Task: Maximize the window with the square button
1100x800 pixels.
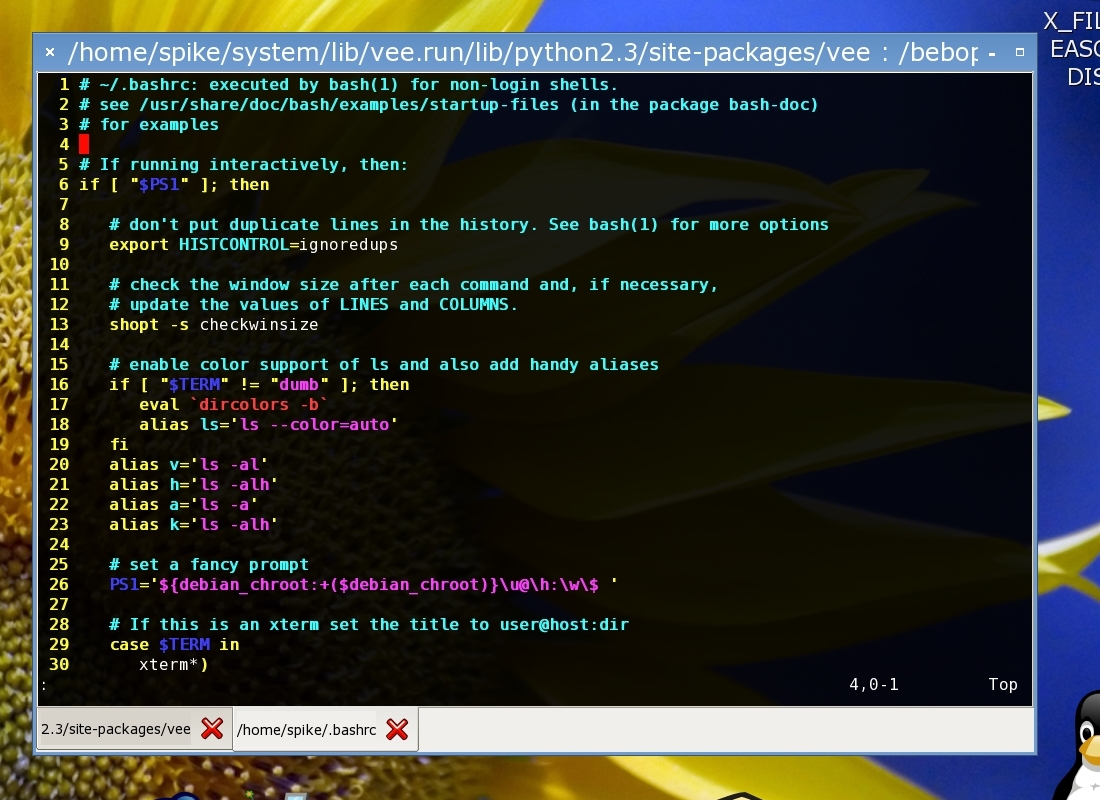Action: [x=1020, y=52]
